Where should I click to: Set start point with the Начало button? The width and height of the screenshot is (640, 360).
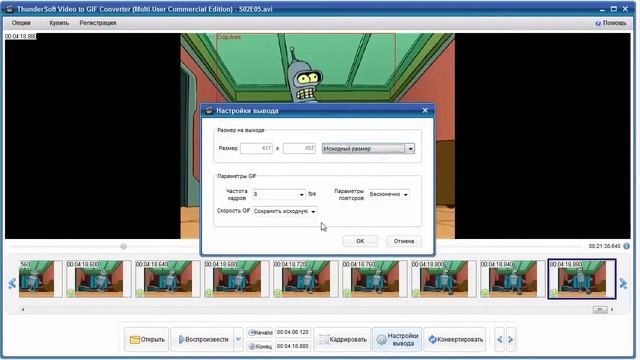click(x=260, y=333)
